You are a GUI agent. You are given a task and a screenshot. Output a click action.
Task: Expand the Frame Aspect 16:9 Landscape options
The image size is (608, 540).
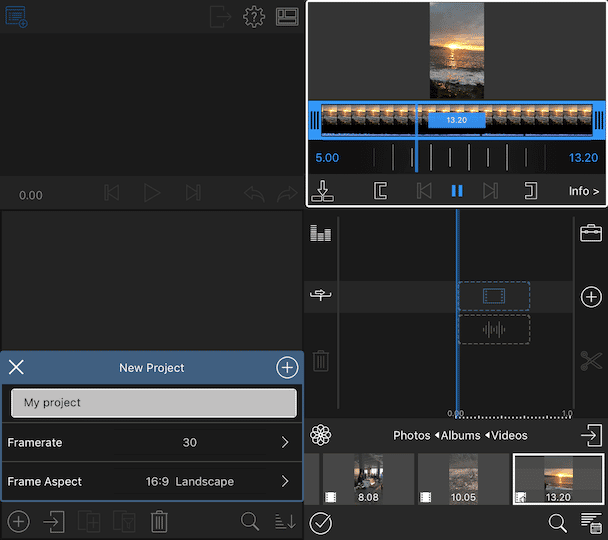coord(152,481)
